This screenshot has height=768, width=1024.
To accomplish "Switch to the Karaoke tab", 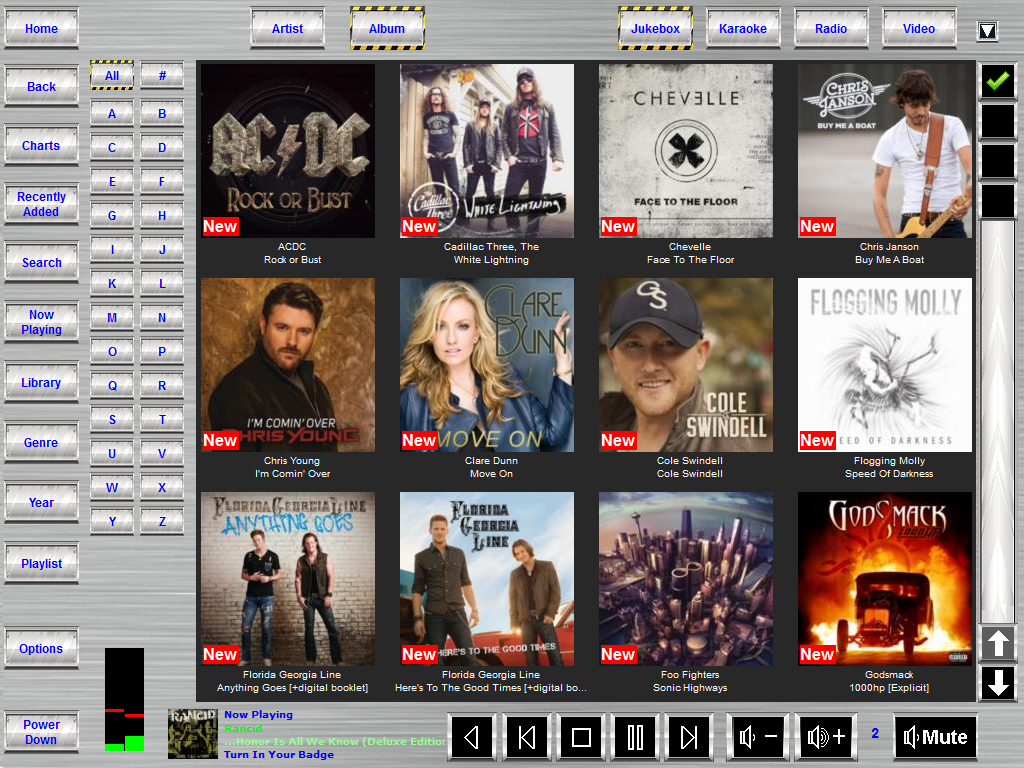I will coord(743,29).
